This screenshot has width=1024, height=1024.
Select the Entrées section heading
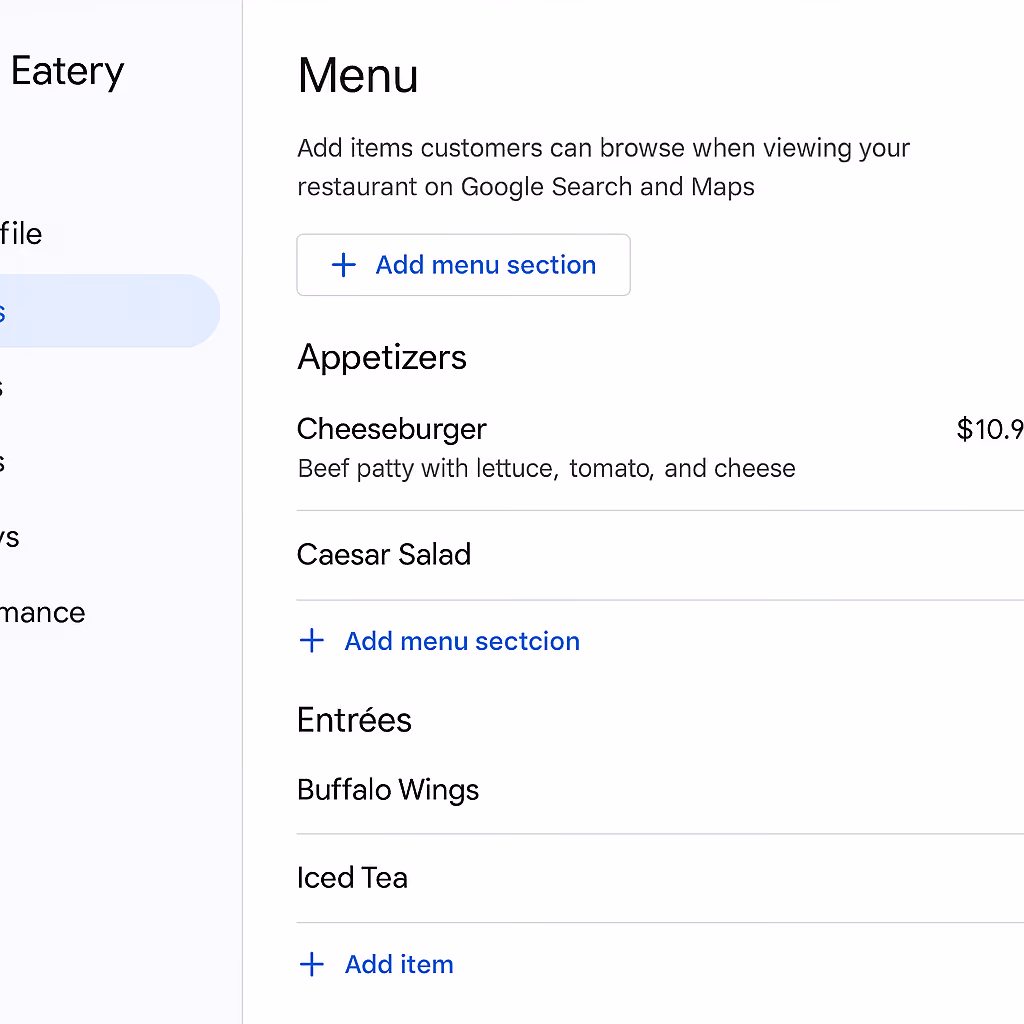pyautogui.click(x=355, y=720)
